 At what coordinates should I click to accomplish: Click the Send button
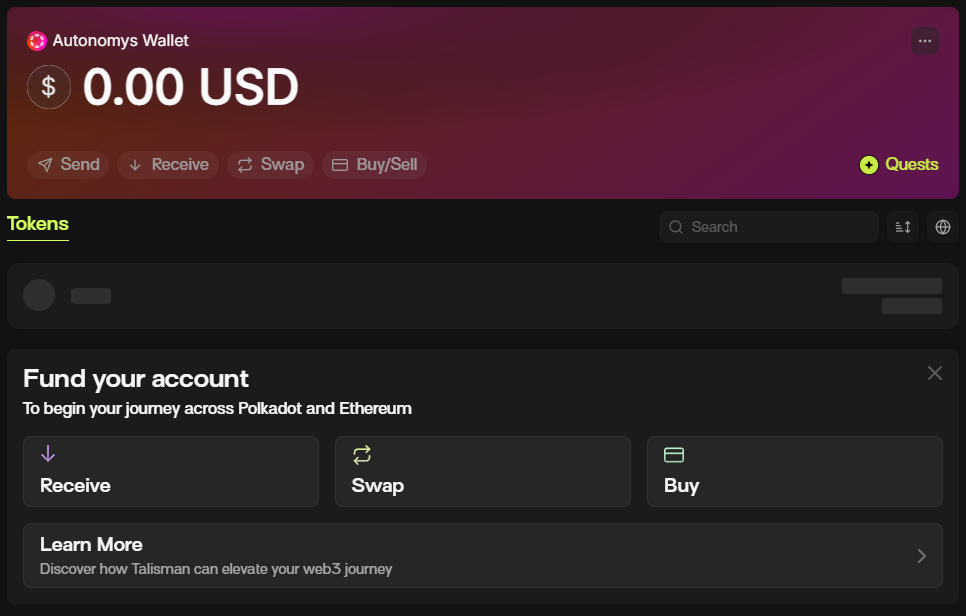pyautogui.click(x=69, y=165)
